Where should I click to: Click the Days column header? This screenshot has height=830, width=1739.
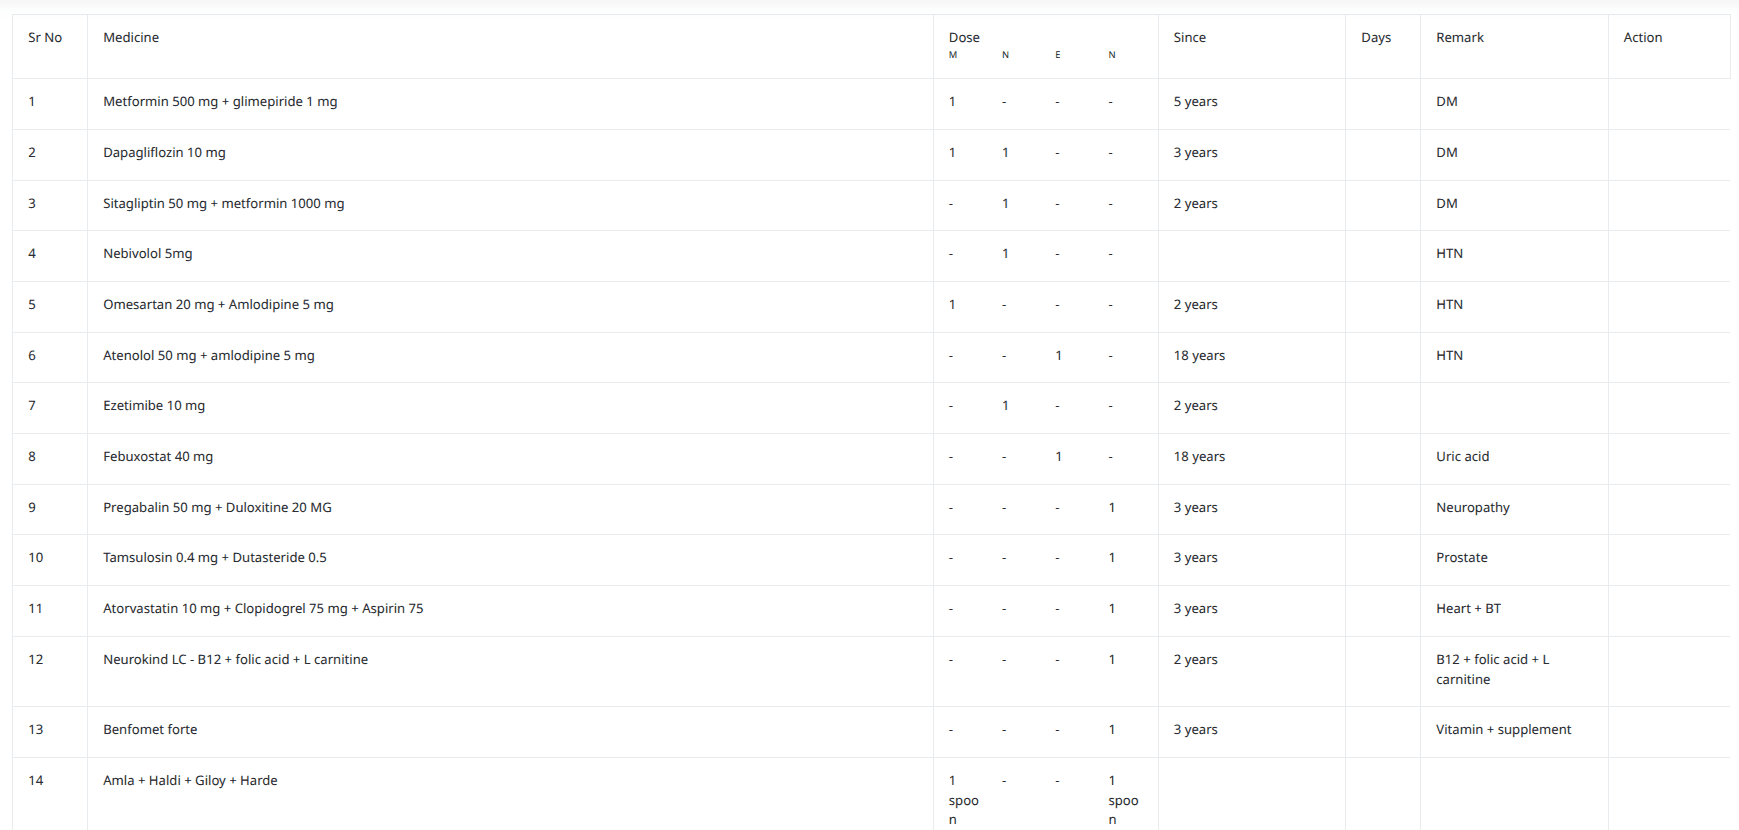tap(1375, 38)
